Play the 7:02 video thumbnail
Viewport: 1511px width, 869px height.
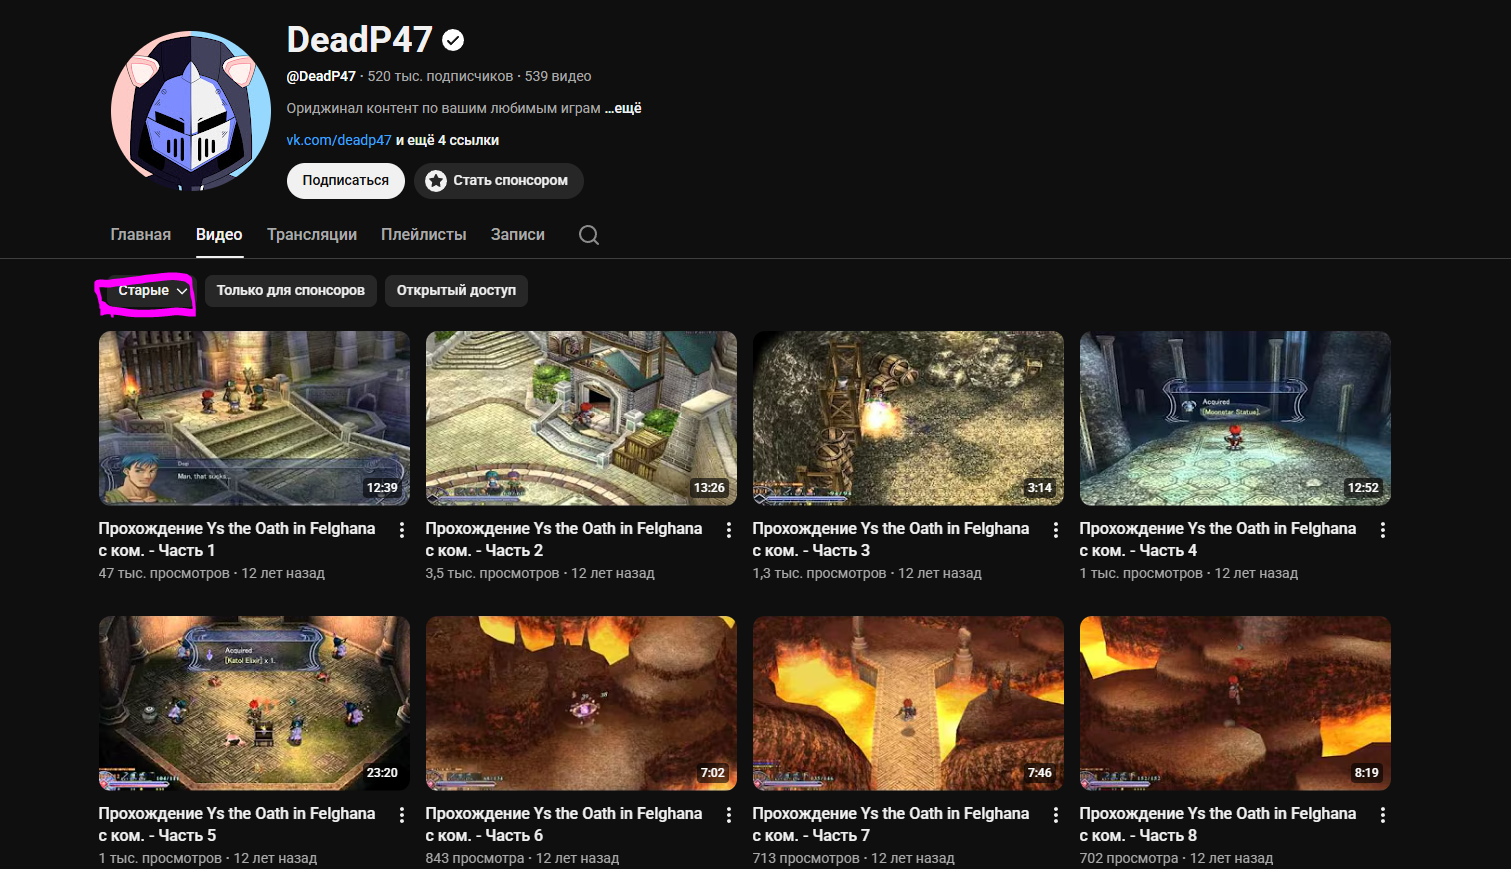[x=581, y=703]
